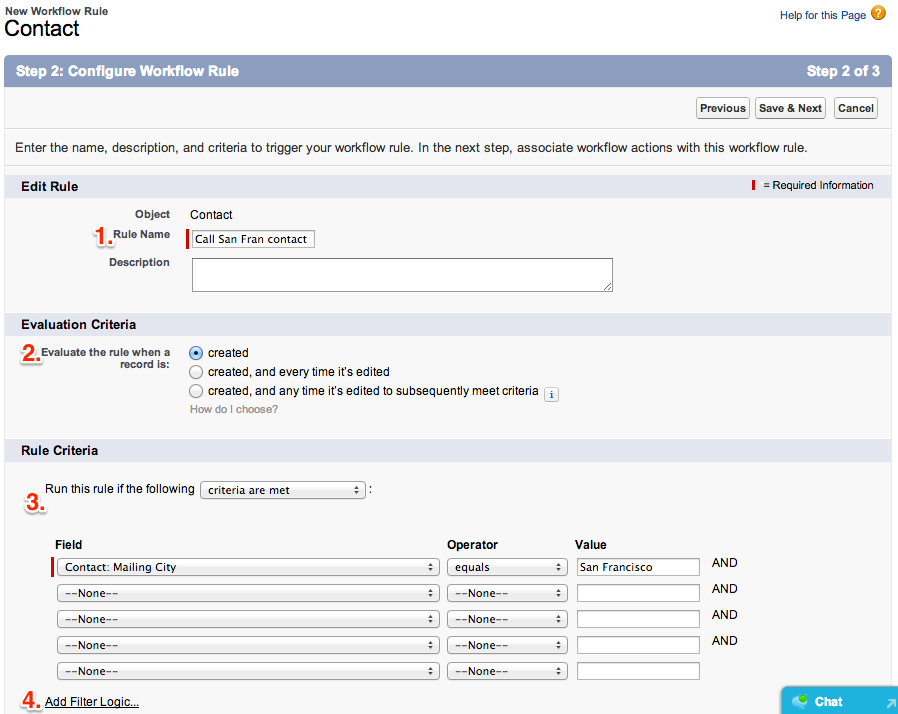Click the Description text area
Image resolution: width=898 pixels, height=714 pixels.
[x=402, y=275]
